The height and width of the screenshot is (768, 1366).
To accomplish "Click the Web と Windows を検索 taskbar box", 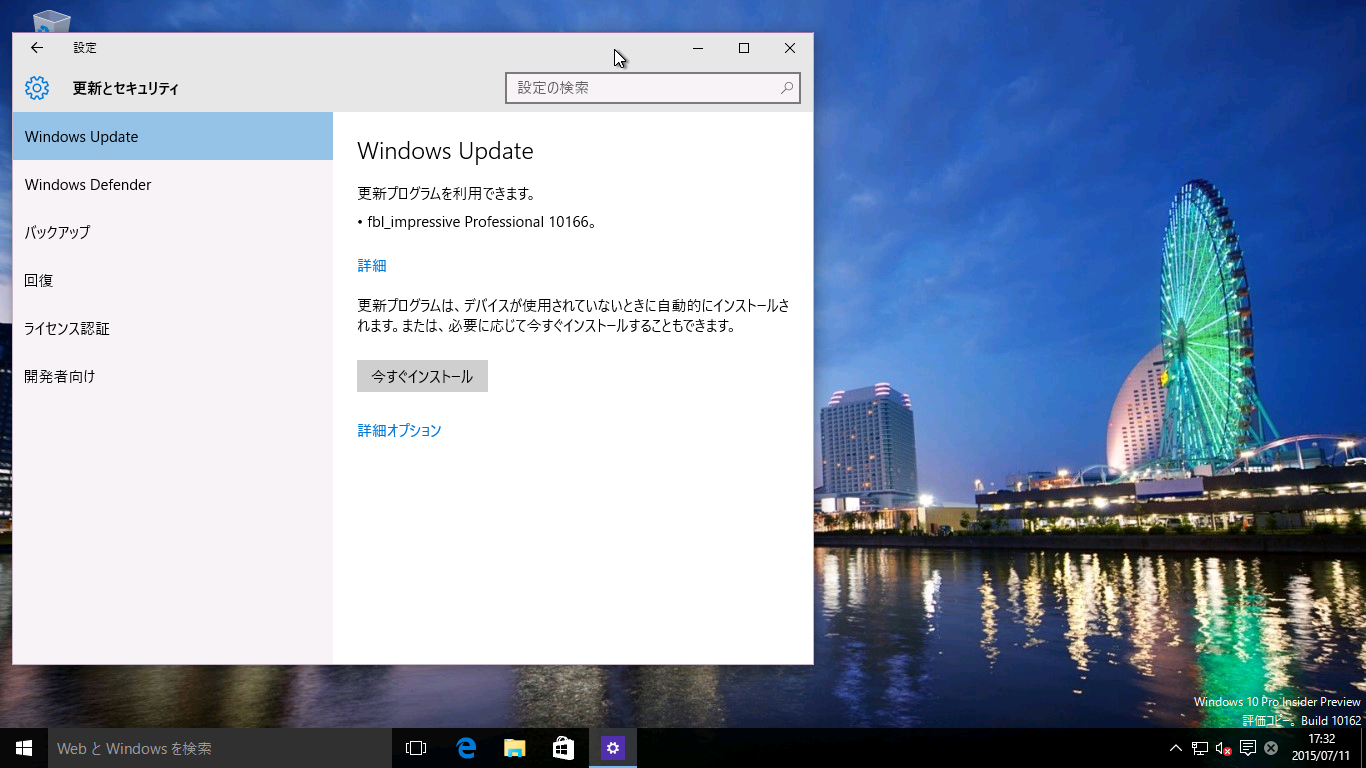I will (220, 748).
